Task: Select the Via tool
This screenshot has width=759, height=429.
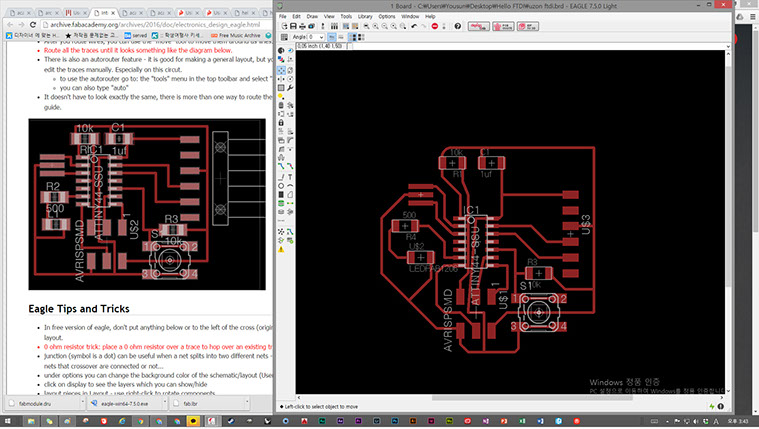Action: tap(281, 203)
